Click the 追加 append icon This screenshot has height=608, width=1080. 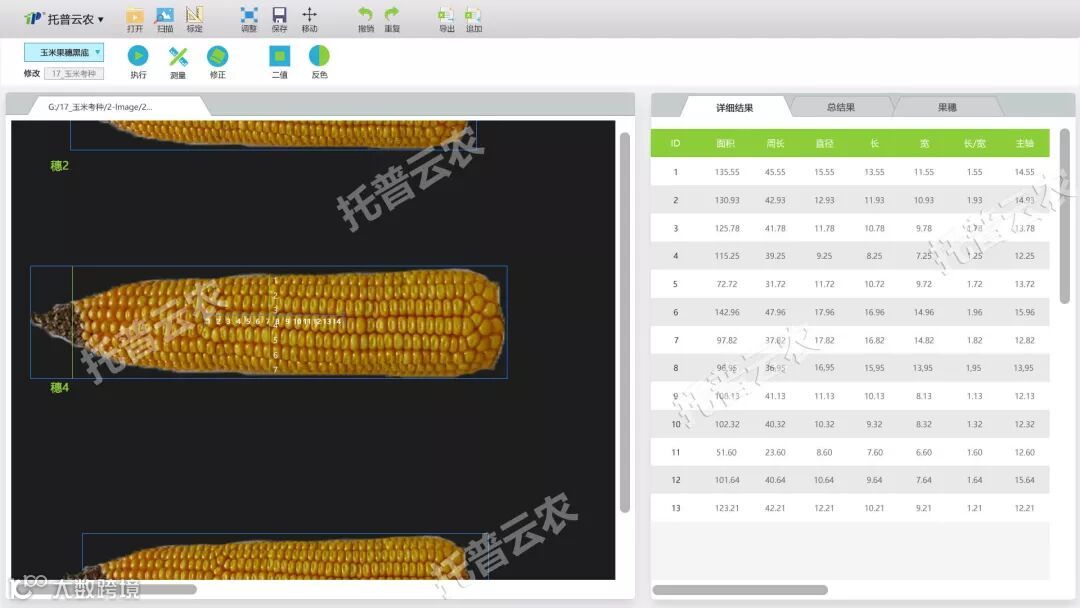tap(473, 19)
